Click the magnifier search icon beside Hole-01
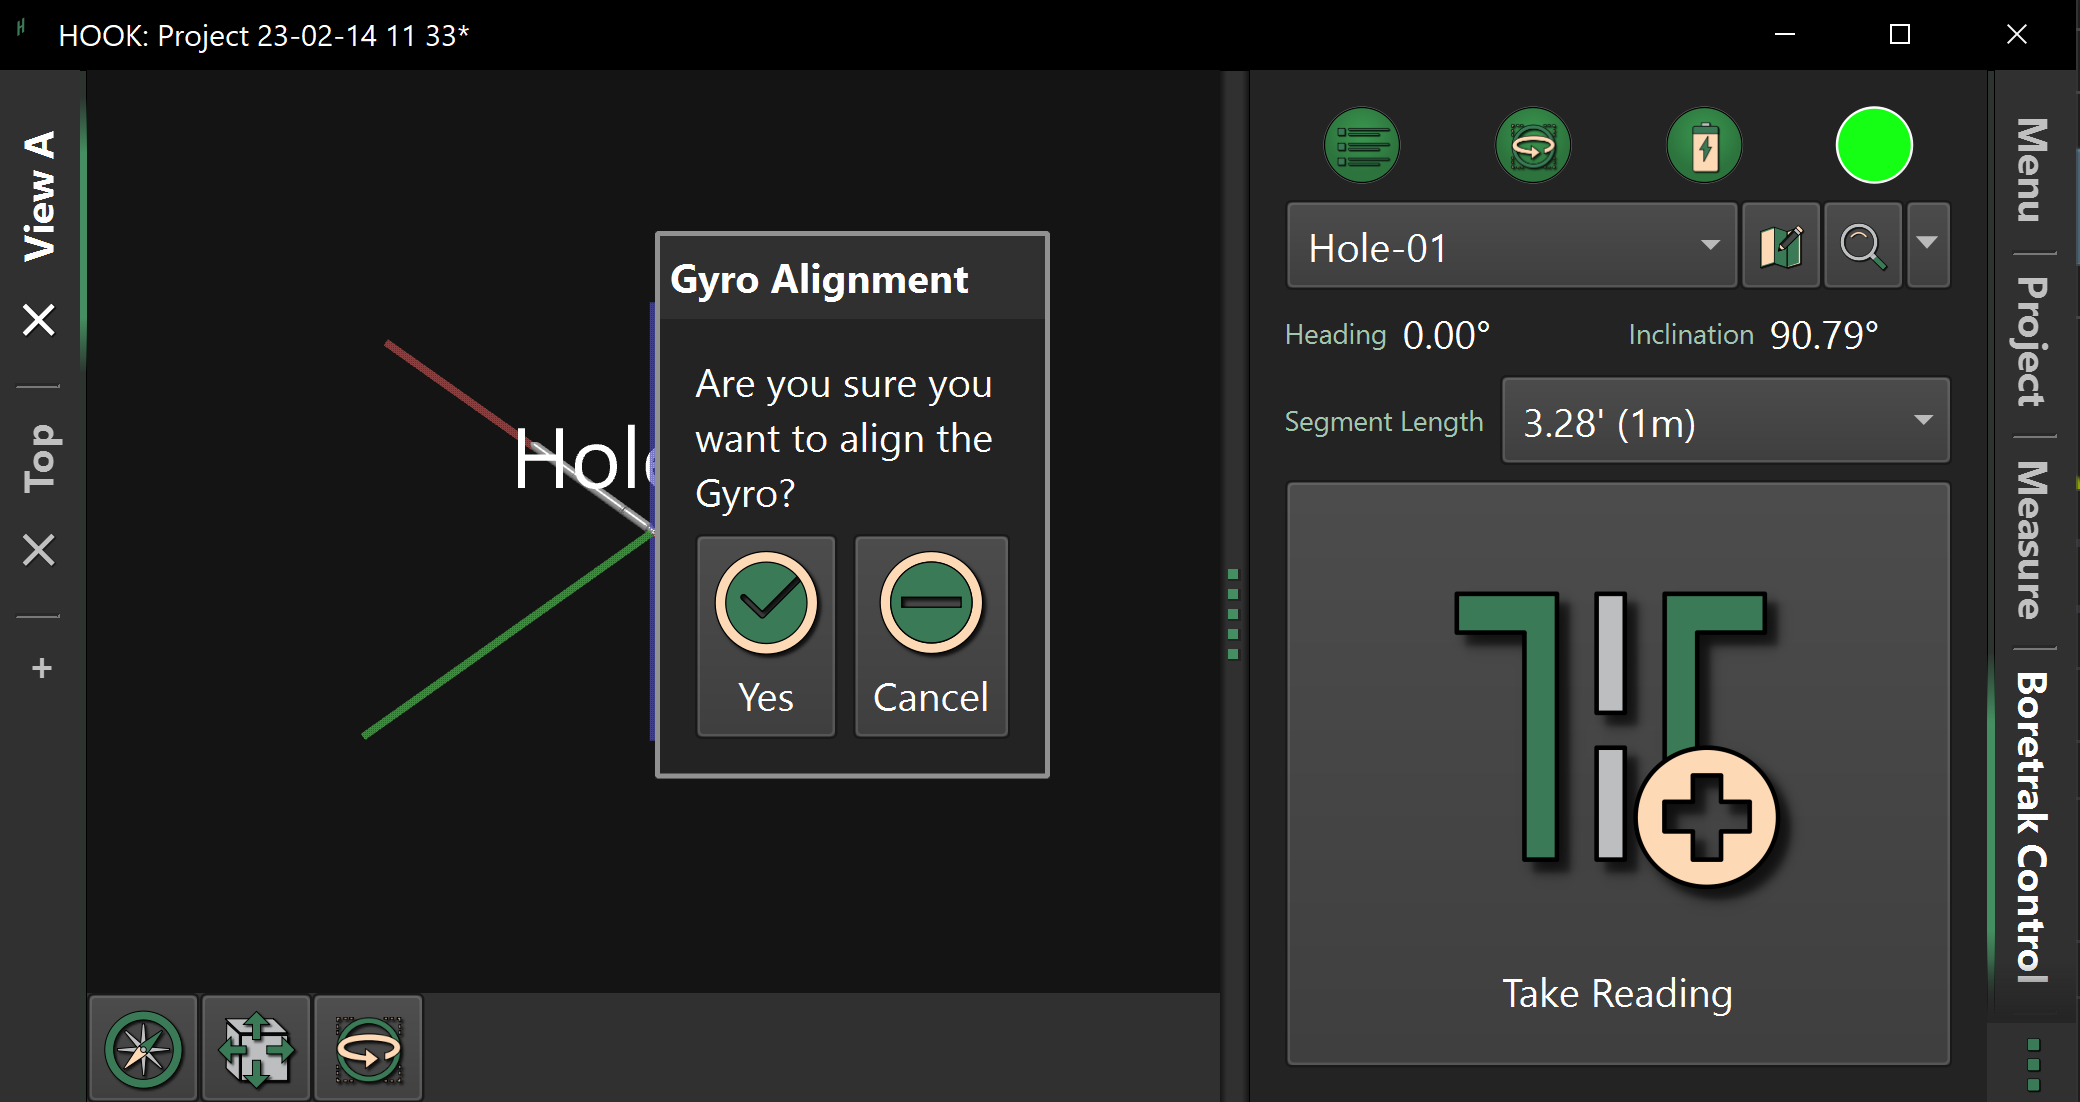 click(x=1862, y=246)
